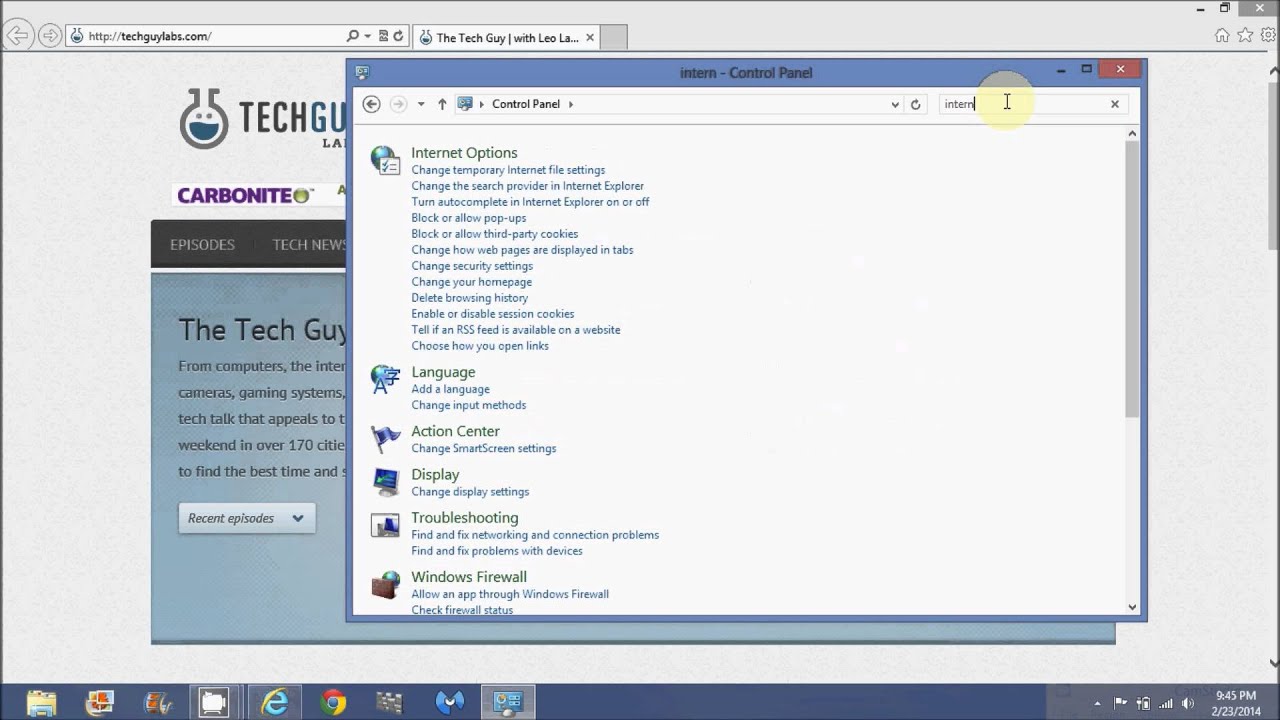Screen dimensions: 1280x720
Task: Click Delete browsing history link
Action: [x=469, y=298]
